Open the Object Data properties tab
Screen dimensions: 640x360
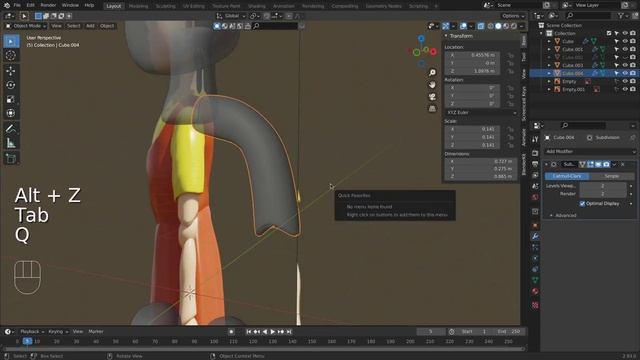[x=535, y=280]
